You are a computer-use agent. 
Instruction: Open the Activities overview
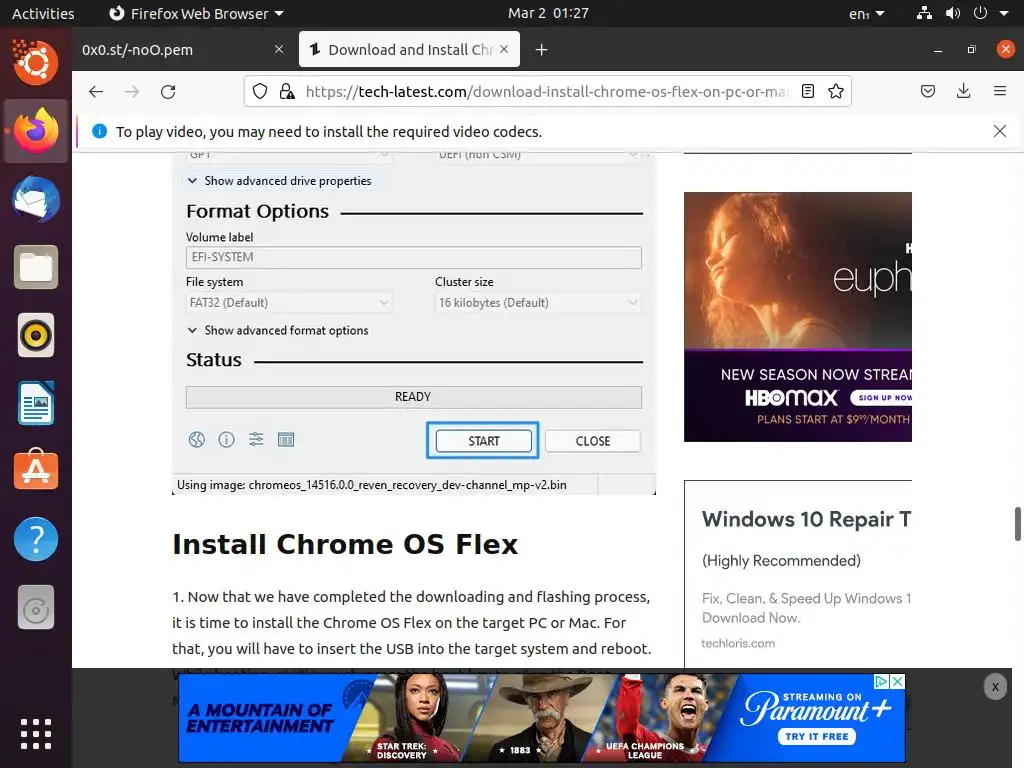point(43,13)
